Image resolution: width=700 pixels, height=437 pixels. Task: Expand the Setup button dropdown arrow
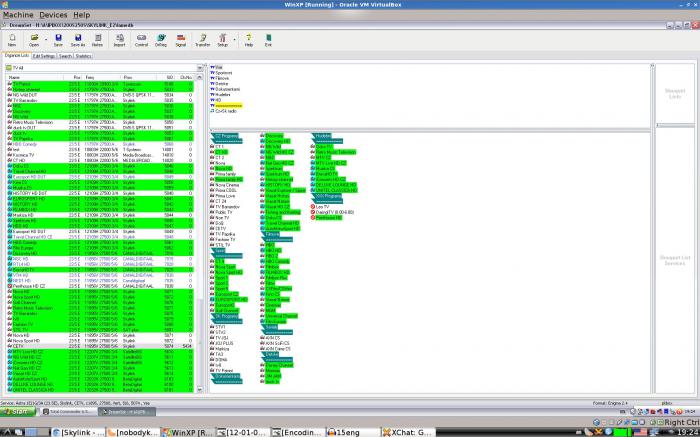pyautogui.click(x=234, y=39)
